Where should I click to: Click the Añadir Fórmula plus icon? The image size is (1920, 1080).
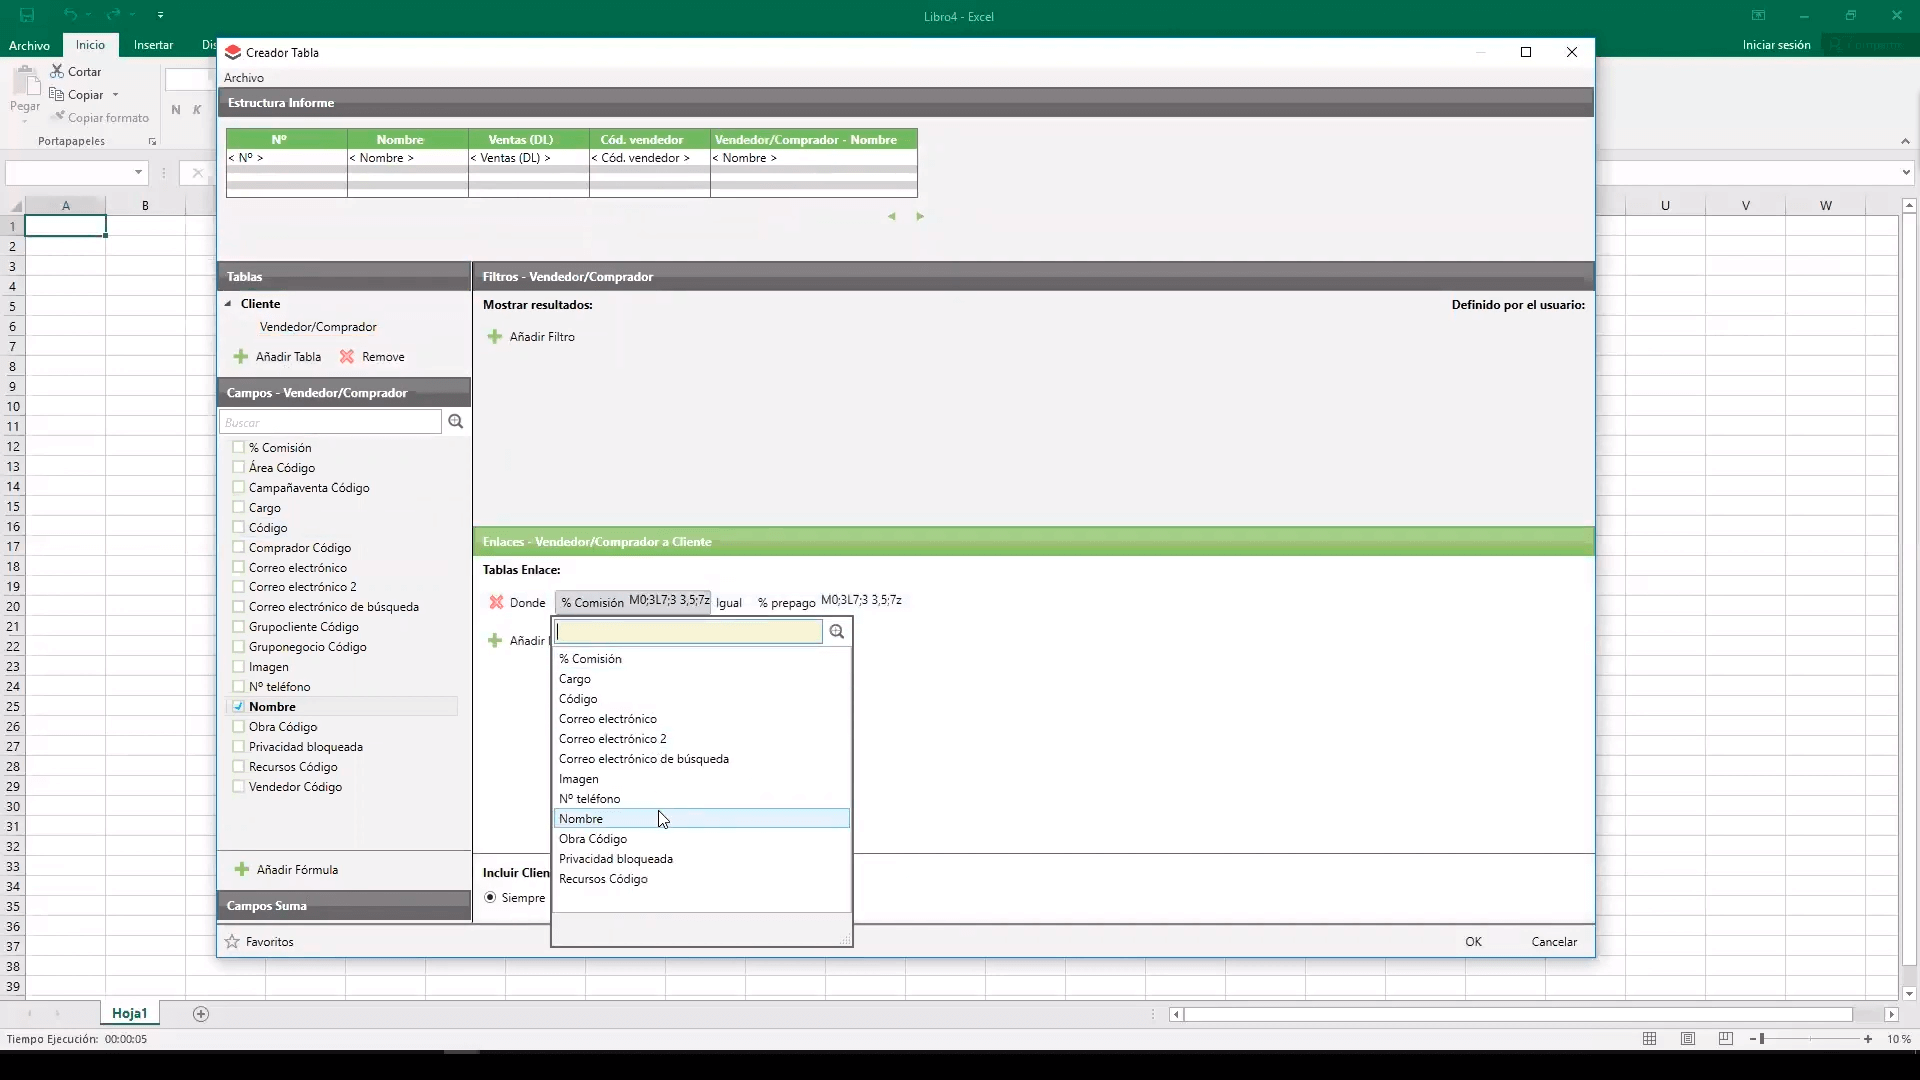(242, 870)
